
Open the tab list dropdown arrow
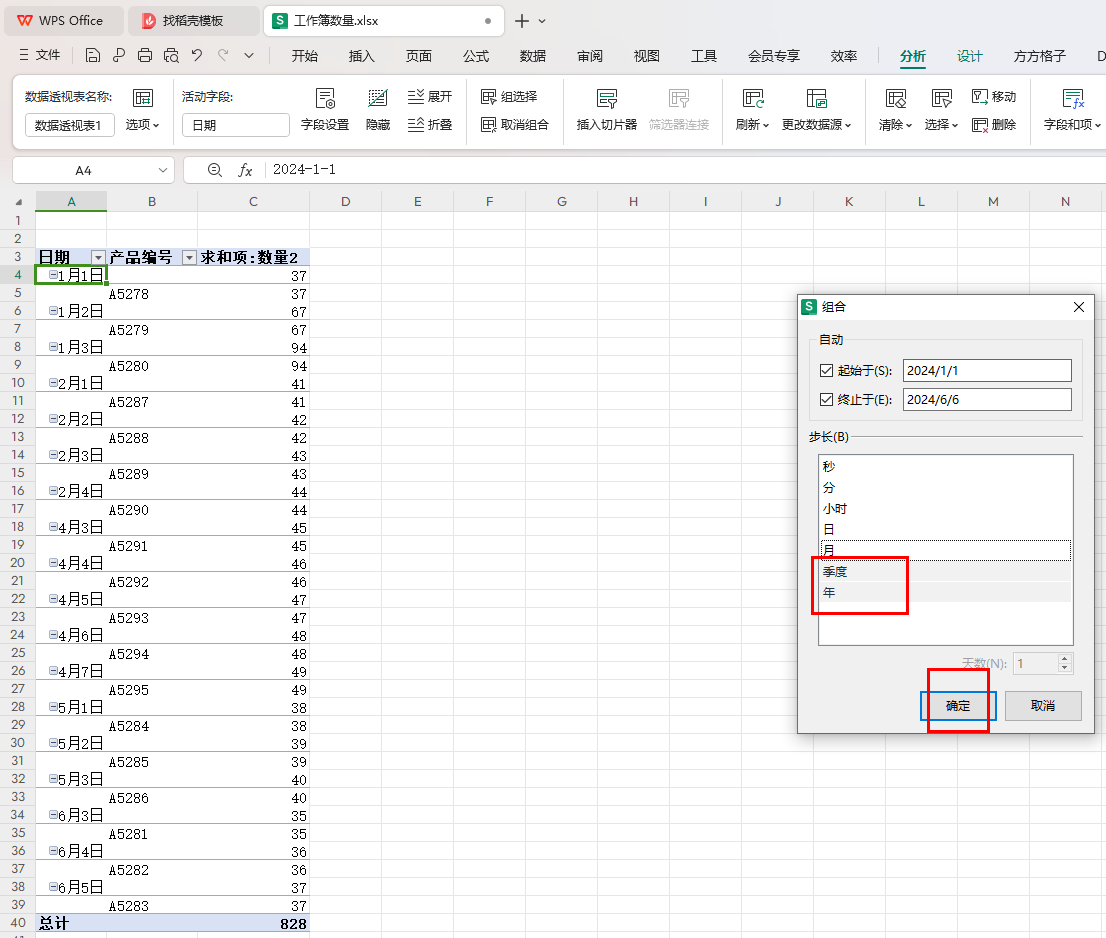[x=542, y=21]
